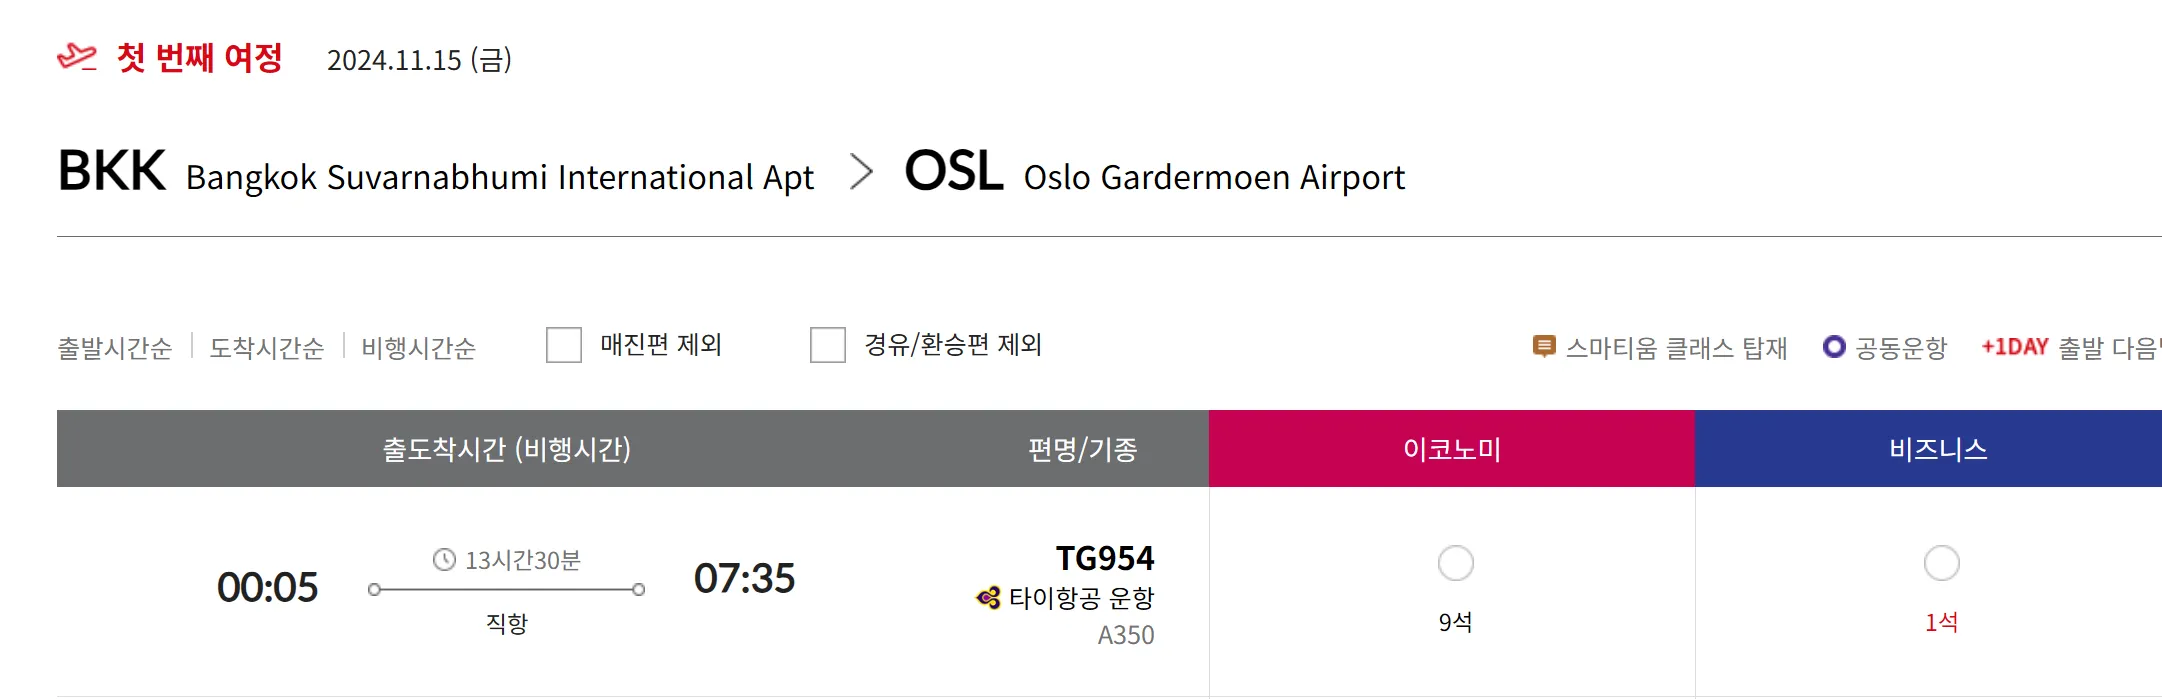
Task: Click the Smartium class legend icon
Action: pos(1544,347)
